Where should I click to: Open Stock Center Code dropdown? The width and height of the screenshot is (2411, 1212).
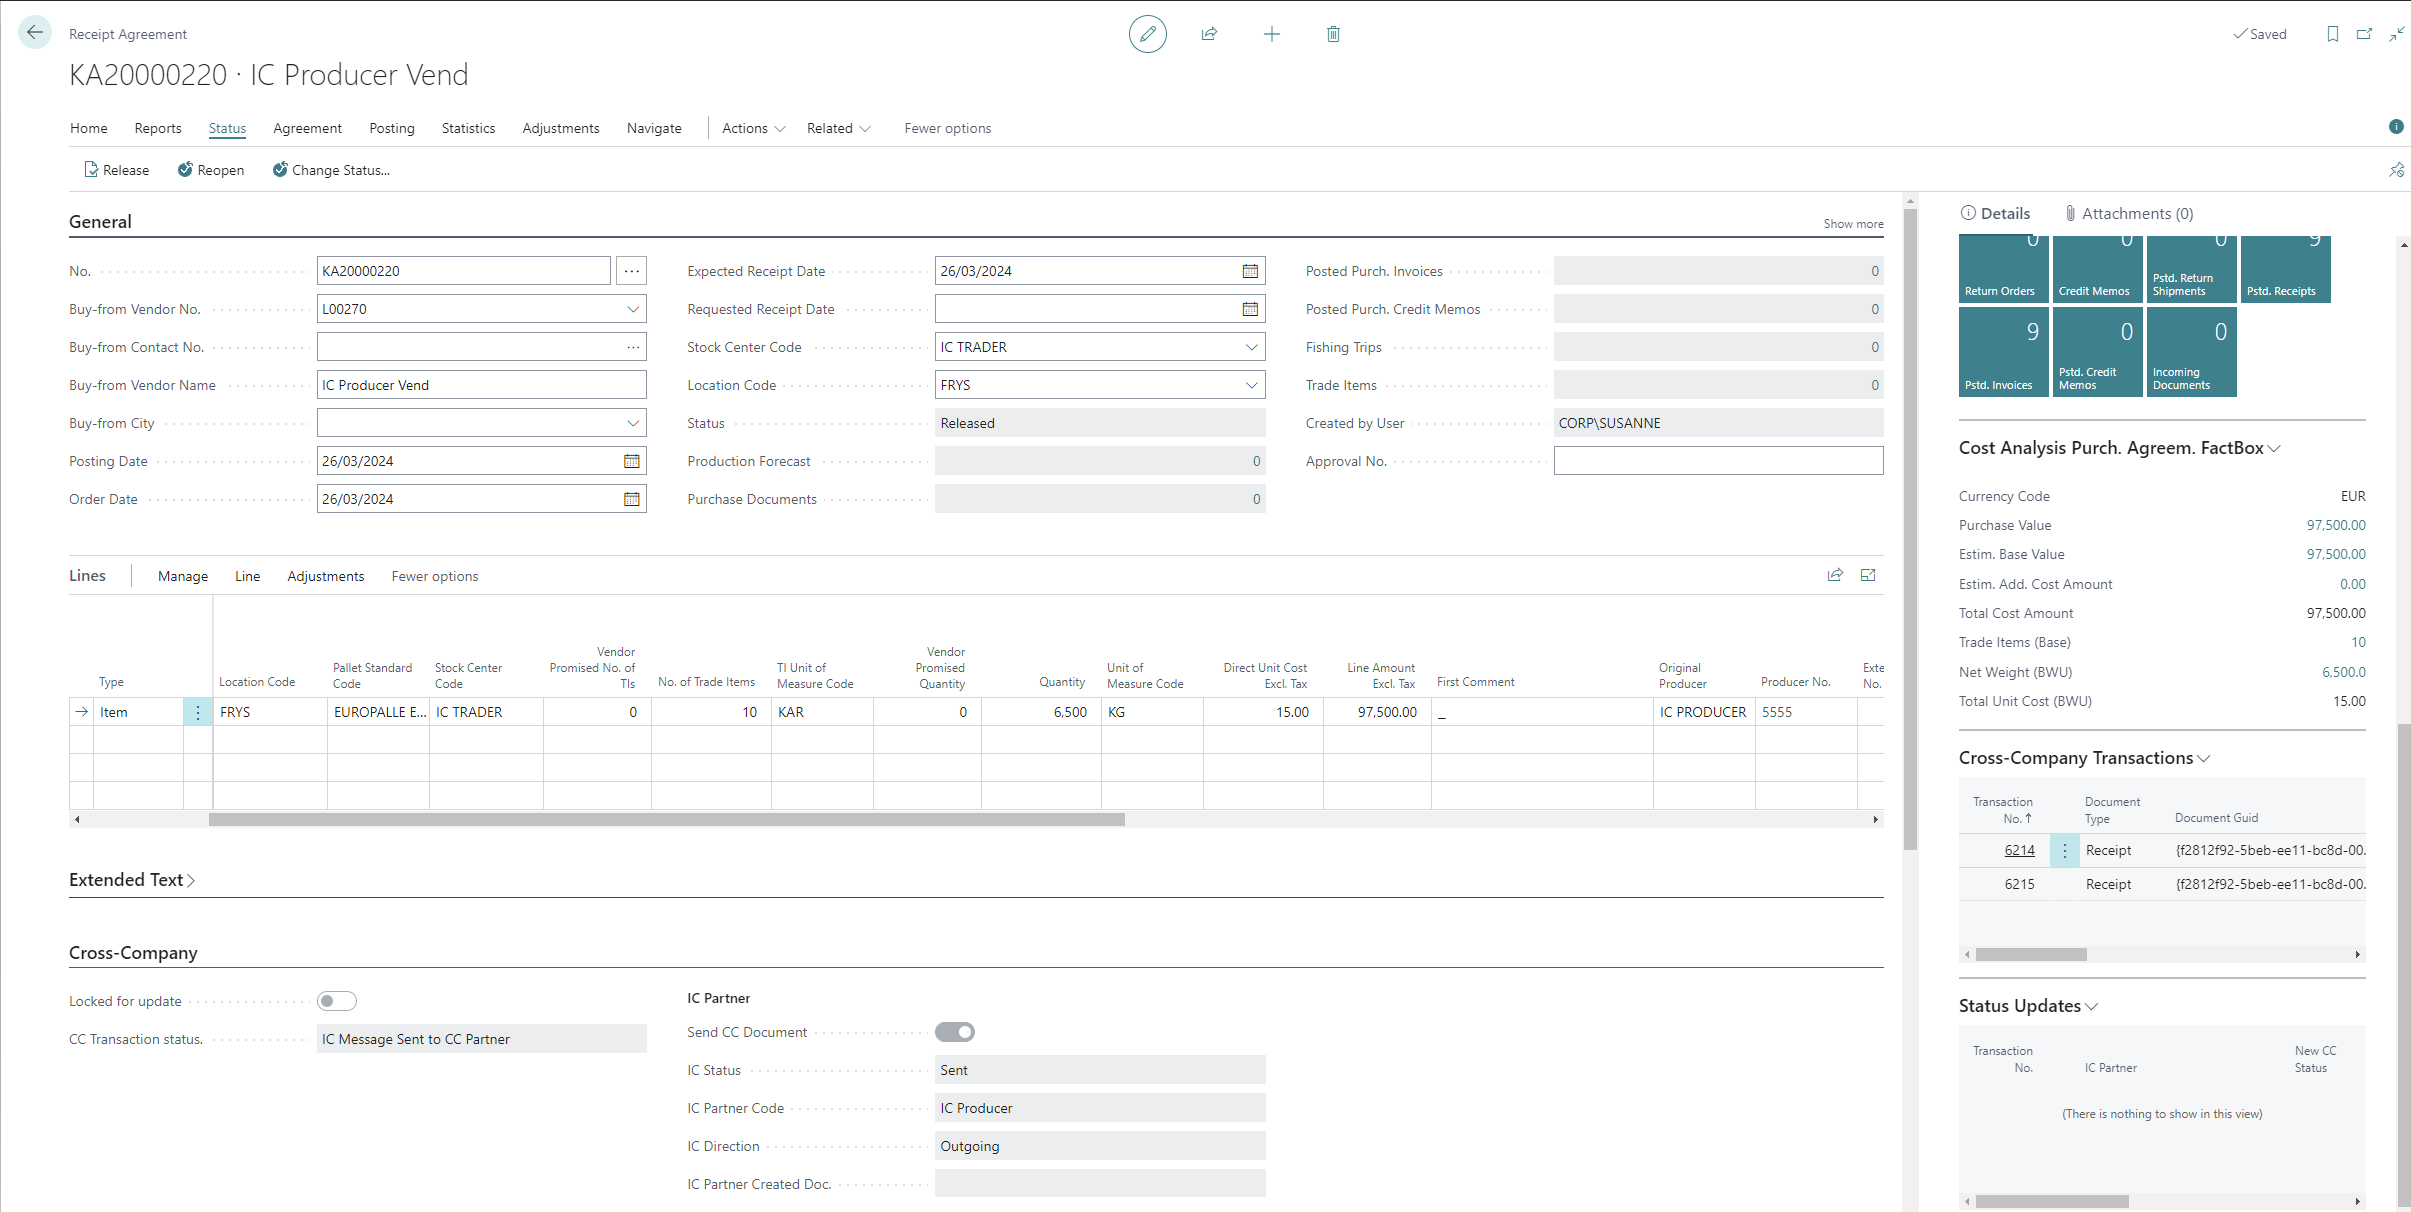pos(1251,347)
